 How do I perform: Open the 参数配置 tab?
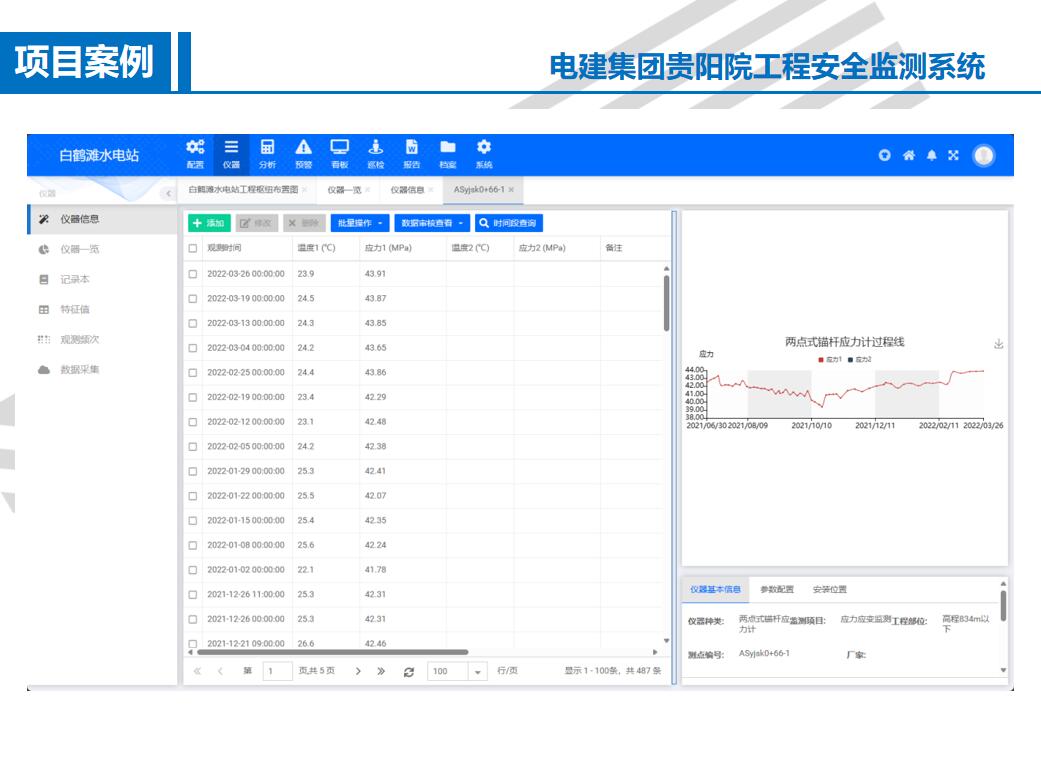click(777, 590)
